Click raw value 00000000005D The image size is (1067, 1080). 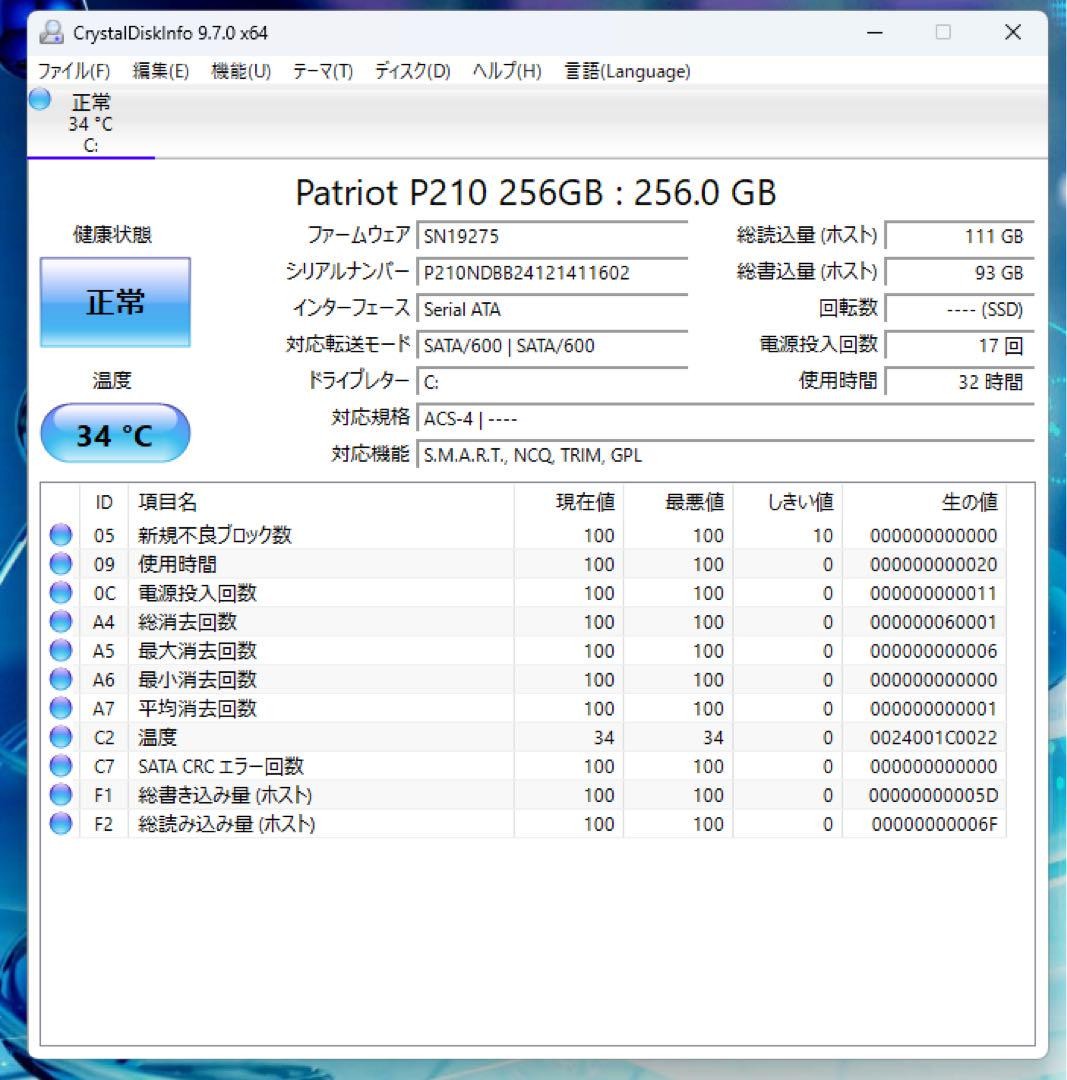(x=933, y=795)
